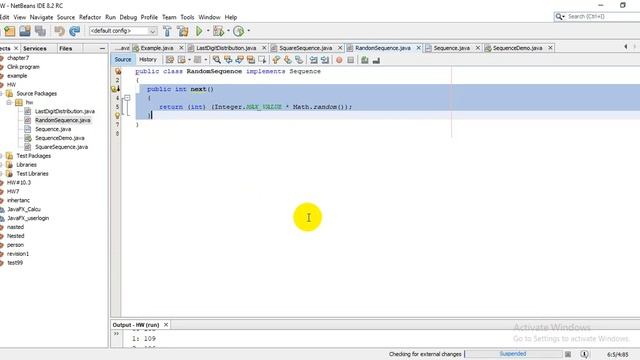Open the Debug Project dropdown arrow
The width and height of the screenshot is (640, 360).
(x=228, y=31)
